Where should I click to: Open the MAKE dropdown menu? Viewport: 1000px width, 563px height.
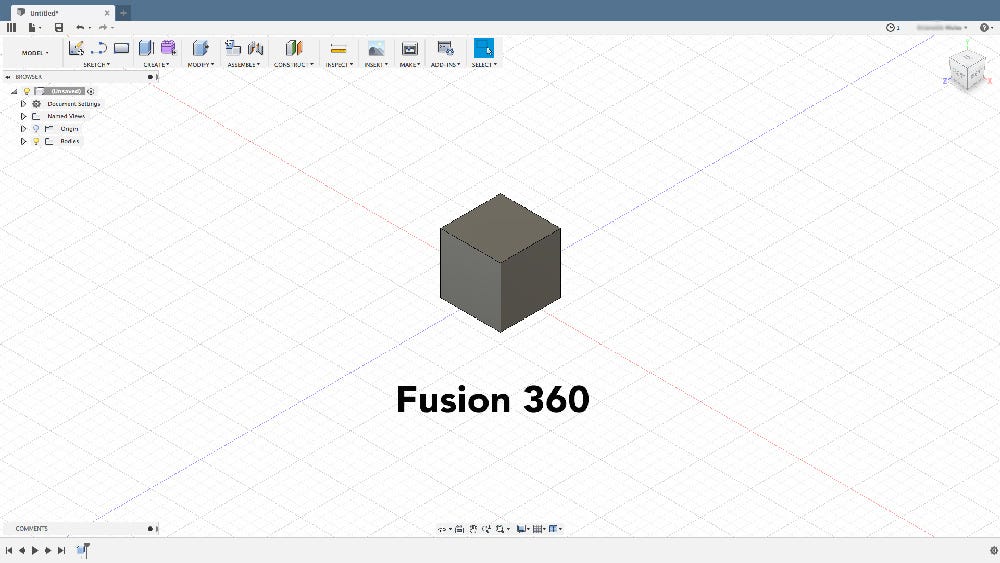point(409,64)
